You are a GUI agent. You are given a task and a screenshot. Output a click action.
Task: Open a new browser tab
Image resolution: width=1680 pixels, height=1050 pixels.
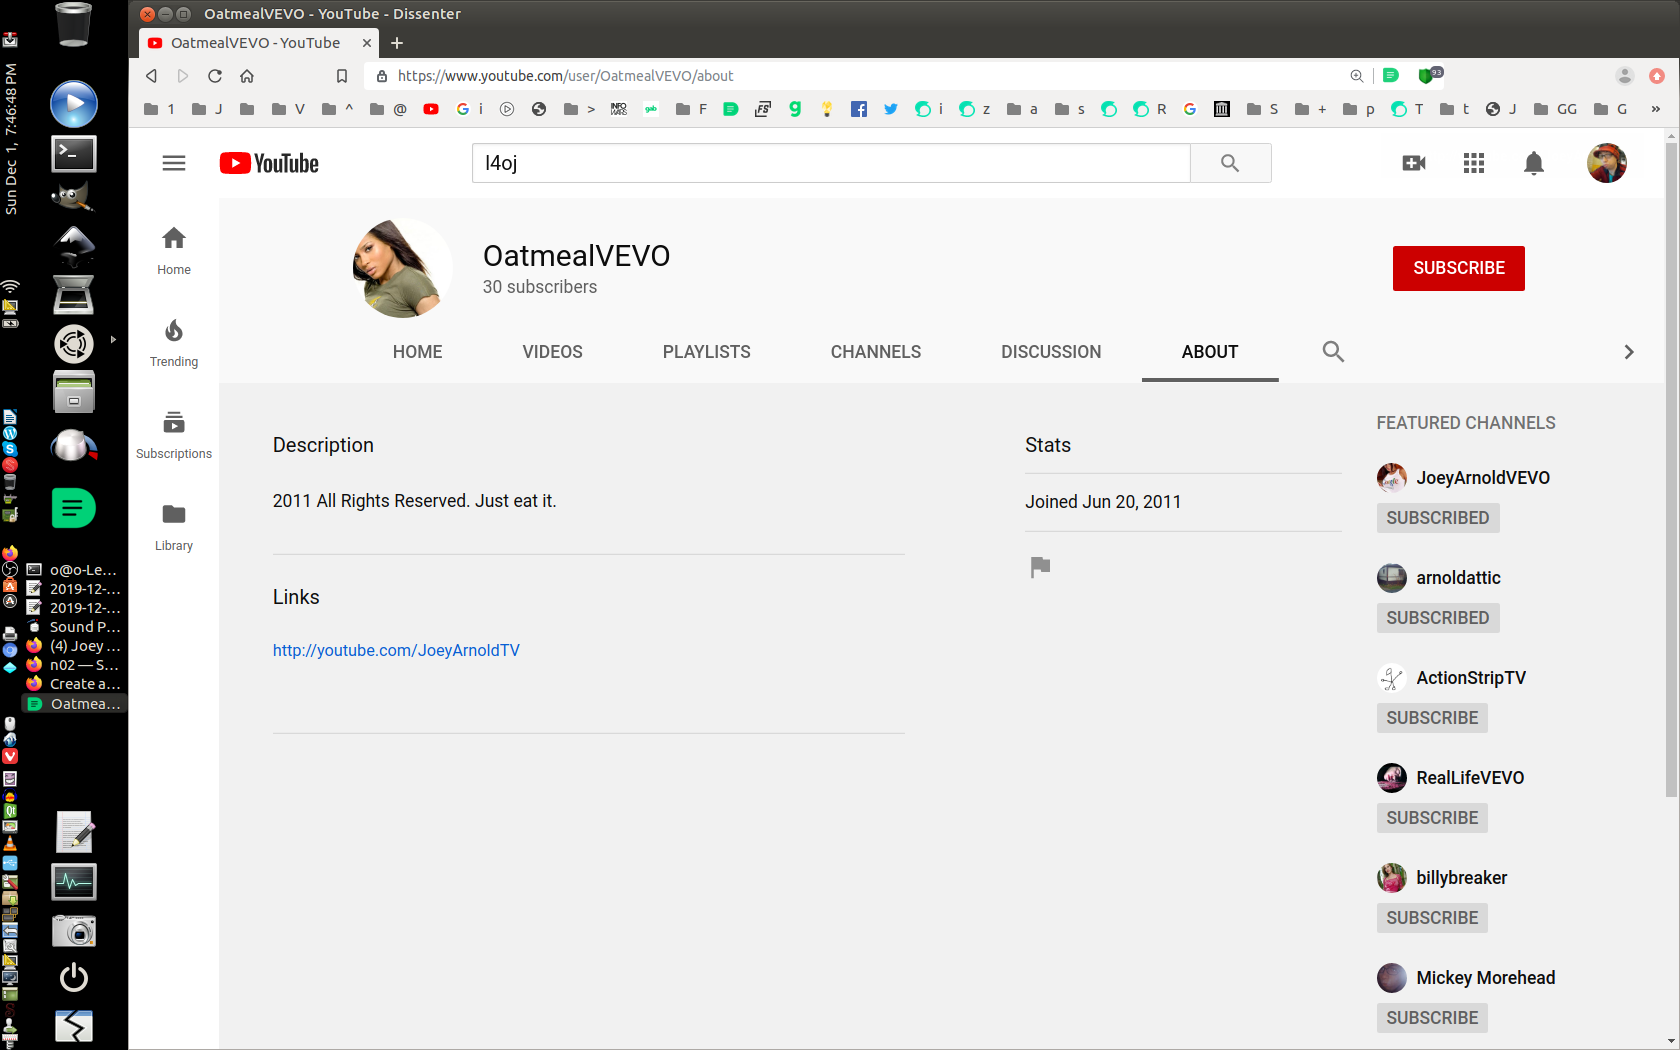coord(397,43)
